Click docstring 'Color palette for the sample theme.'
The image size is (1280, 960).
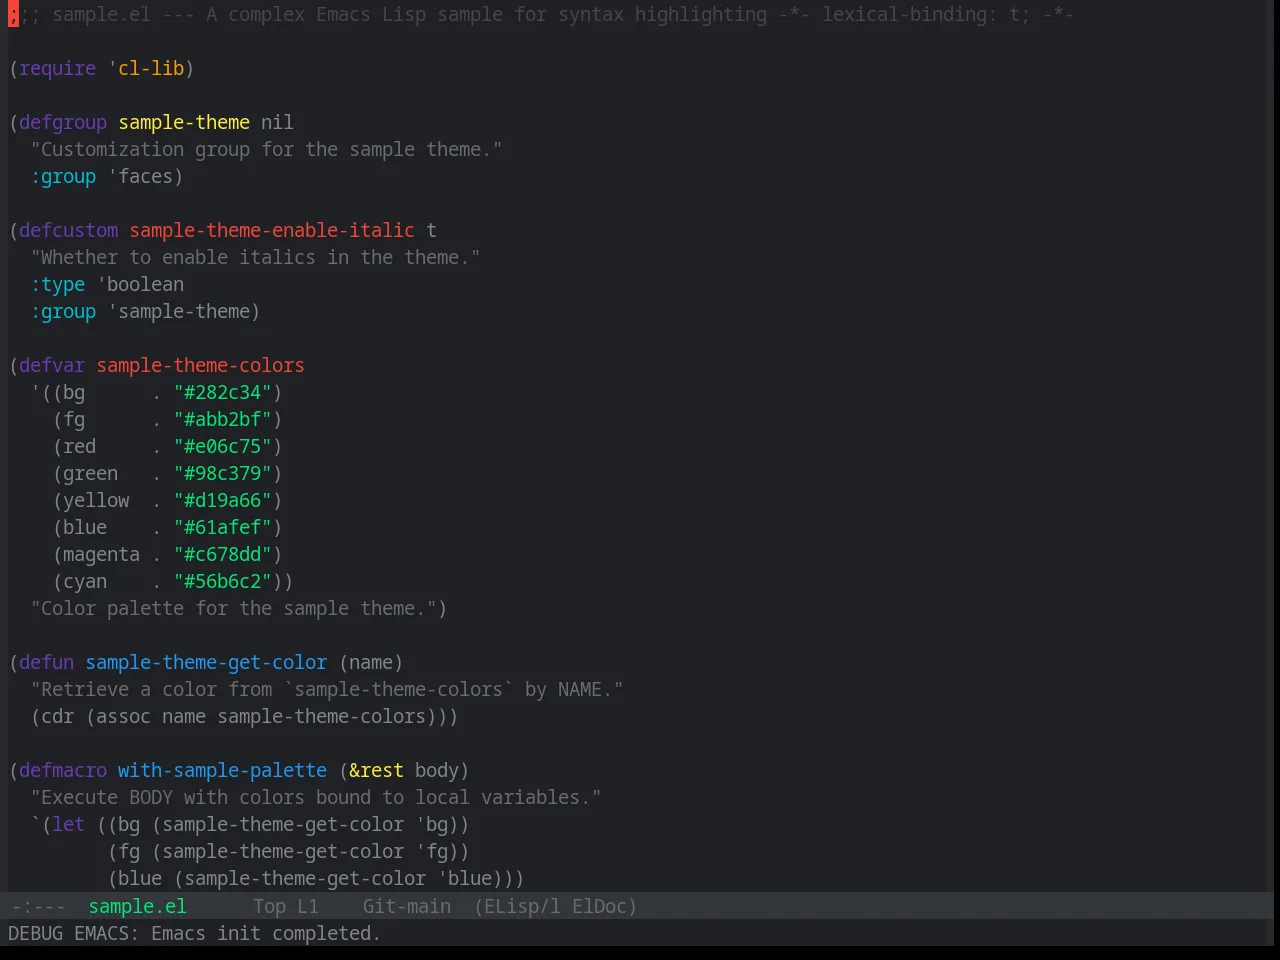233,608
